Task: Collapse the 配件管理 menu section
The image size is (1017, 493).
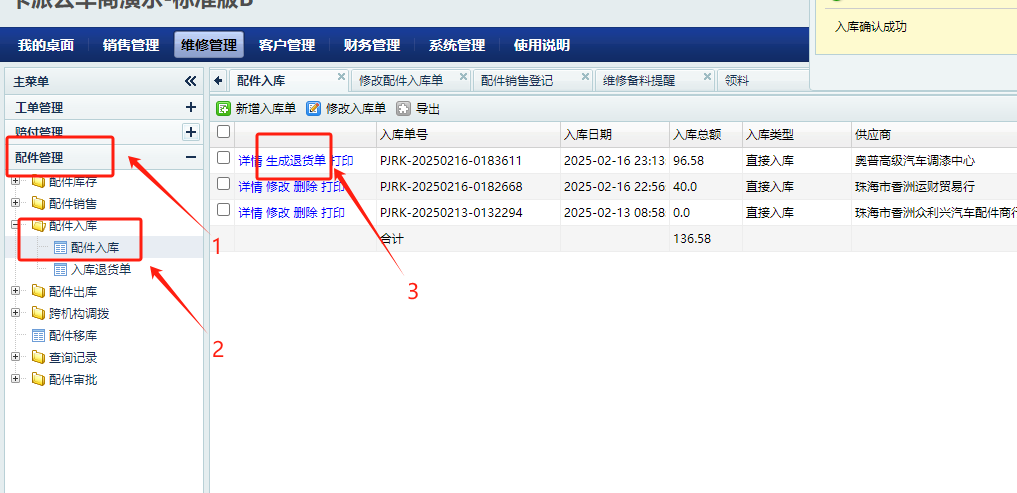Action: point(190,157)
